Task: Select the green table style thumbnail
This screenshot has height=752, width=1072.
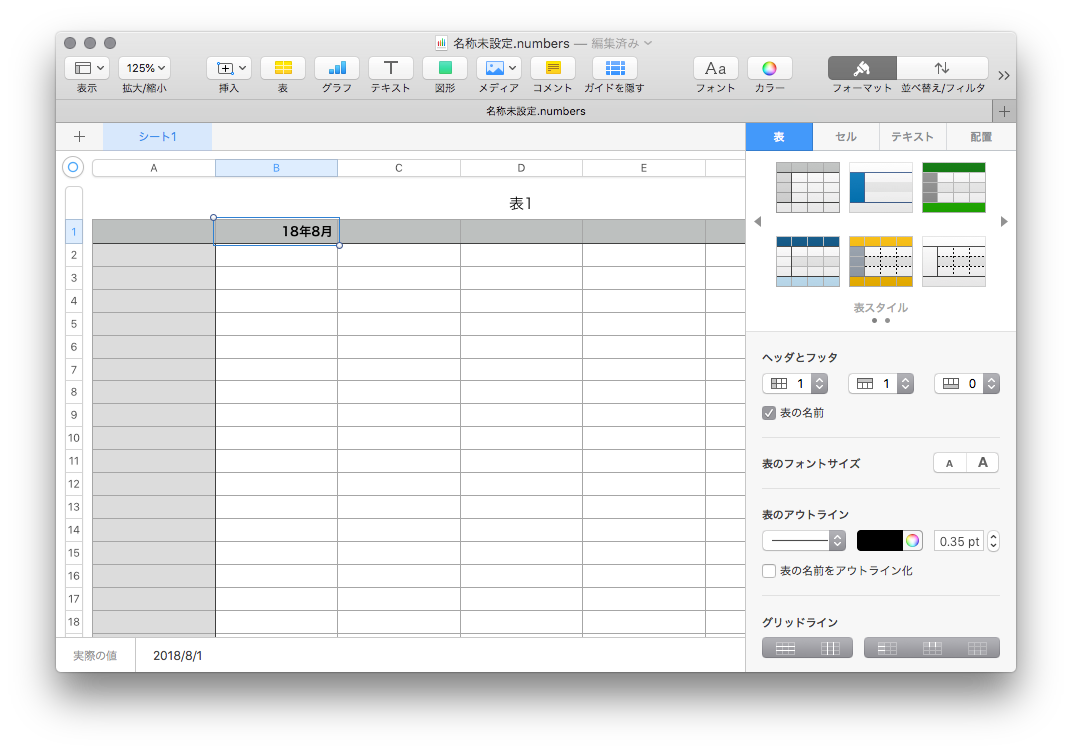Action: (953, 187)
